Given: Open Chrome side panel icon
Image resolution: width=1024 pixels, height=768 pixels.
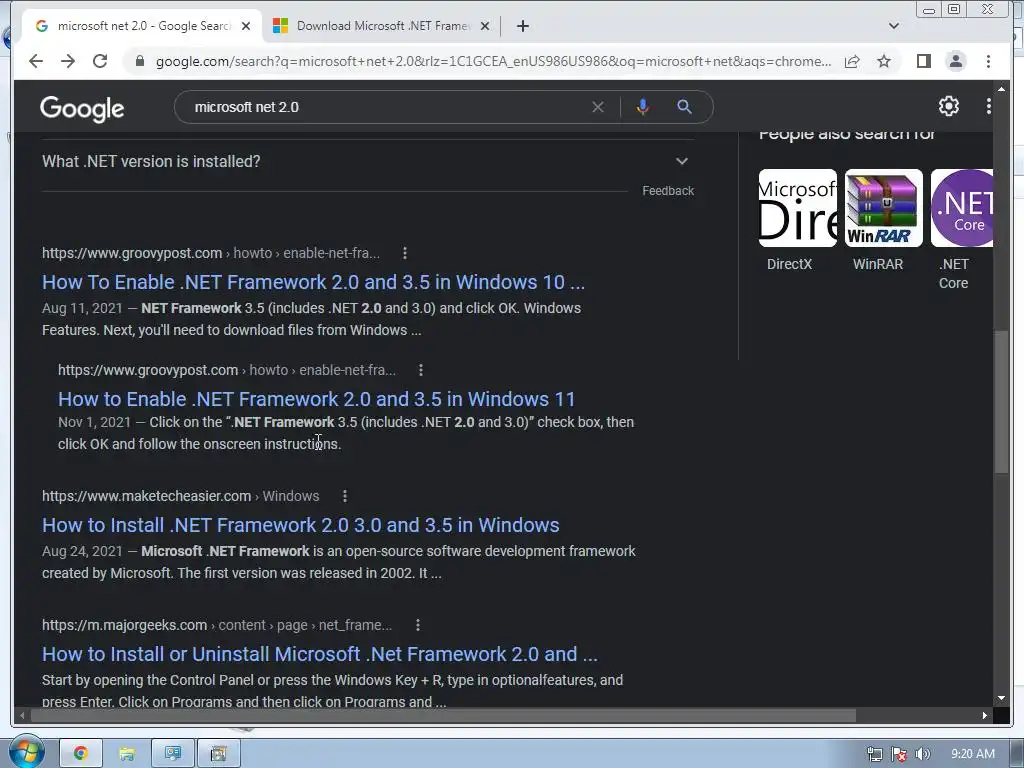Looking at the screenshot, I should pos(923,61).
